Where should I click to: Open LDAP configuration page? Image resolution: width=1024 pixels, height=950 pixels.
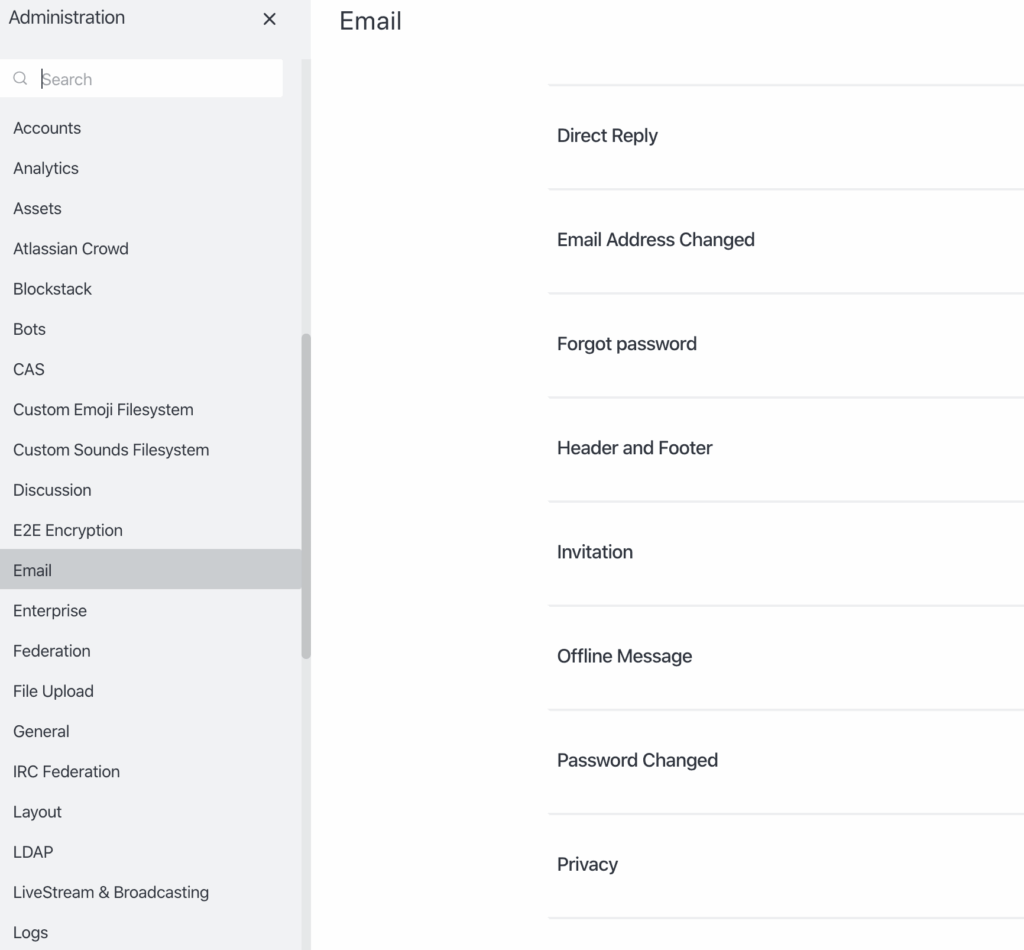point(33,852)
